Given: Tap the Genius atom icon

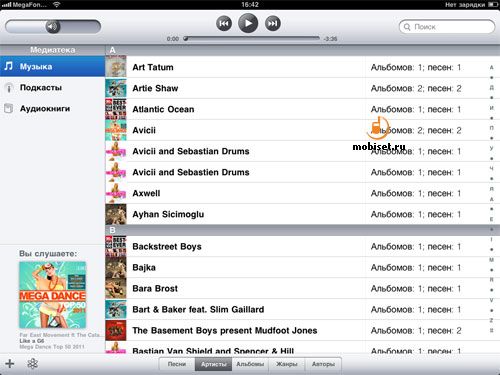Looking at the screenshot, I should 33,363.
